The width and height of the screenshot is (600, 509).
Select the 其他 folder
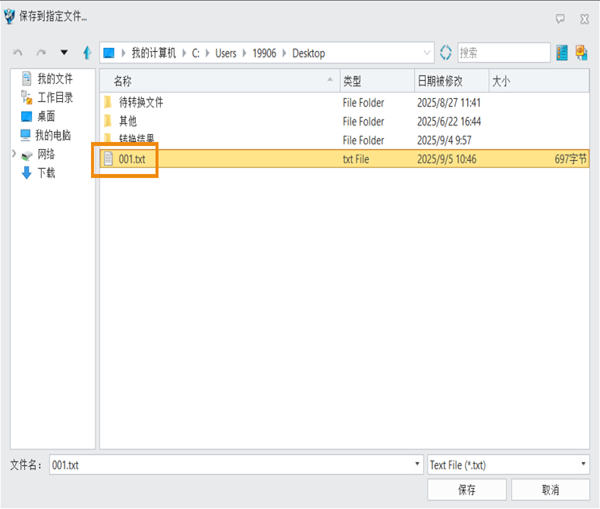[x=127, y=121]
